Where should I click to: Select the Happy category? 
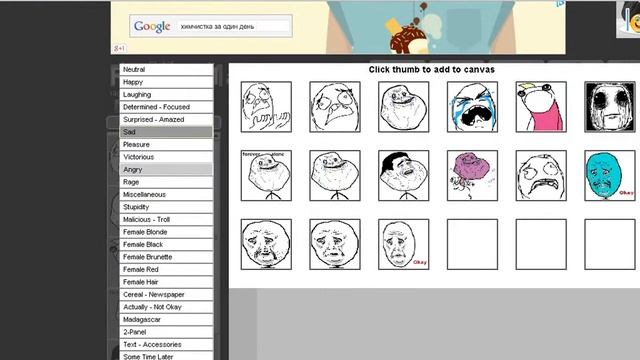coord(166,82)
